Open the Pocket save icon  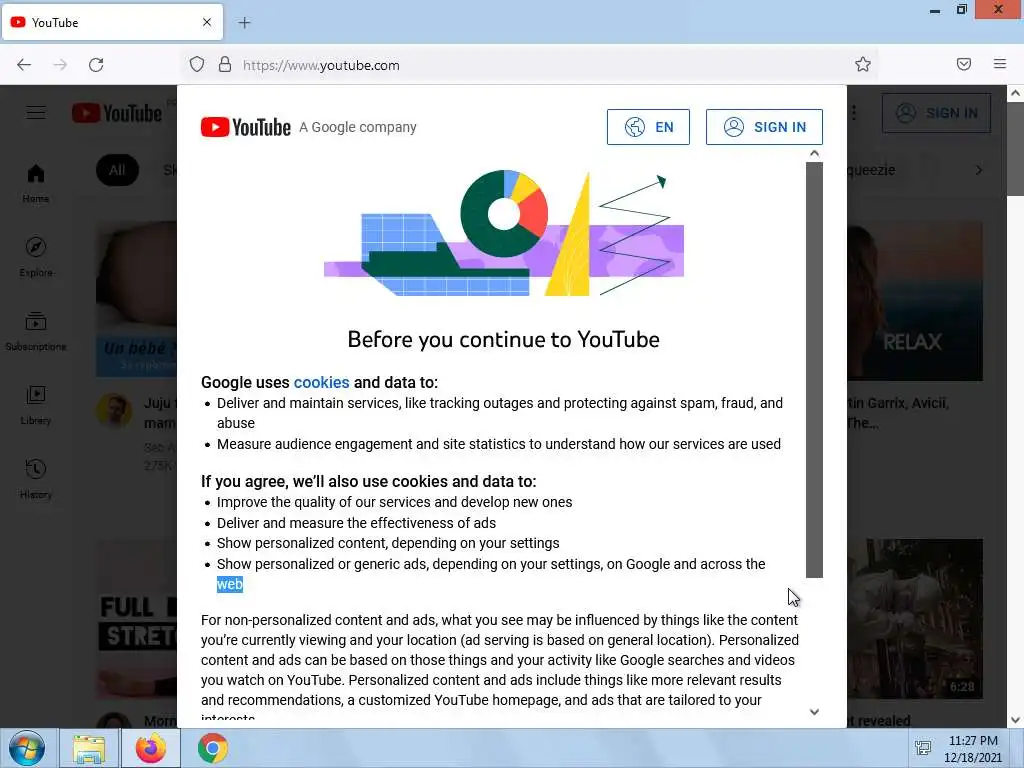(963, 64)
